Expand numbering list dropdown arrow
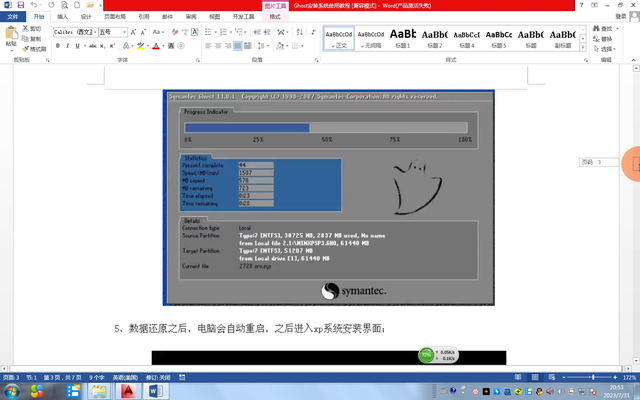This screenshot has height=400, width=640. pyautogui.click(x=230, y=32)
